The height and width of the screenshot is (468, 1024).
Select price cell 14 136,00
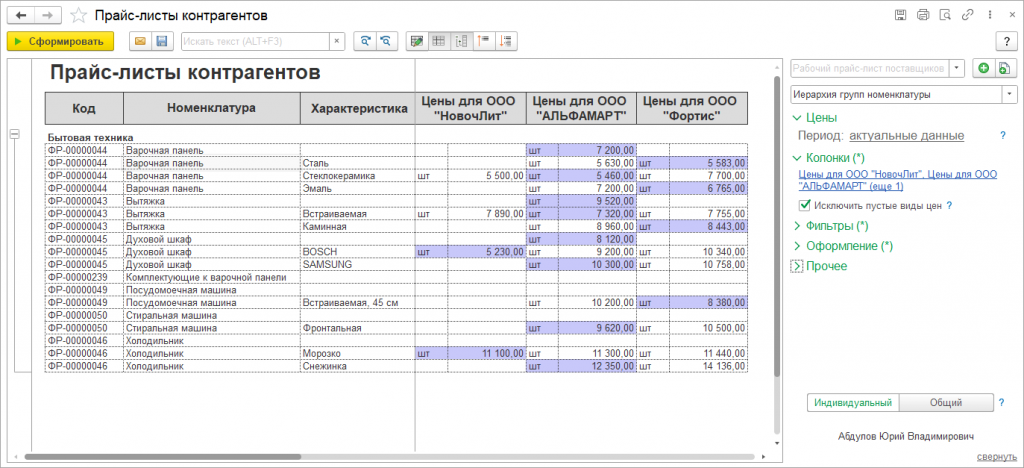(x=709, y=366)
